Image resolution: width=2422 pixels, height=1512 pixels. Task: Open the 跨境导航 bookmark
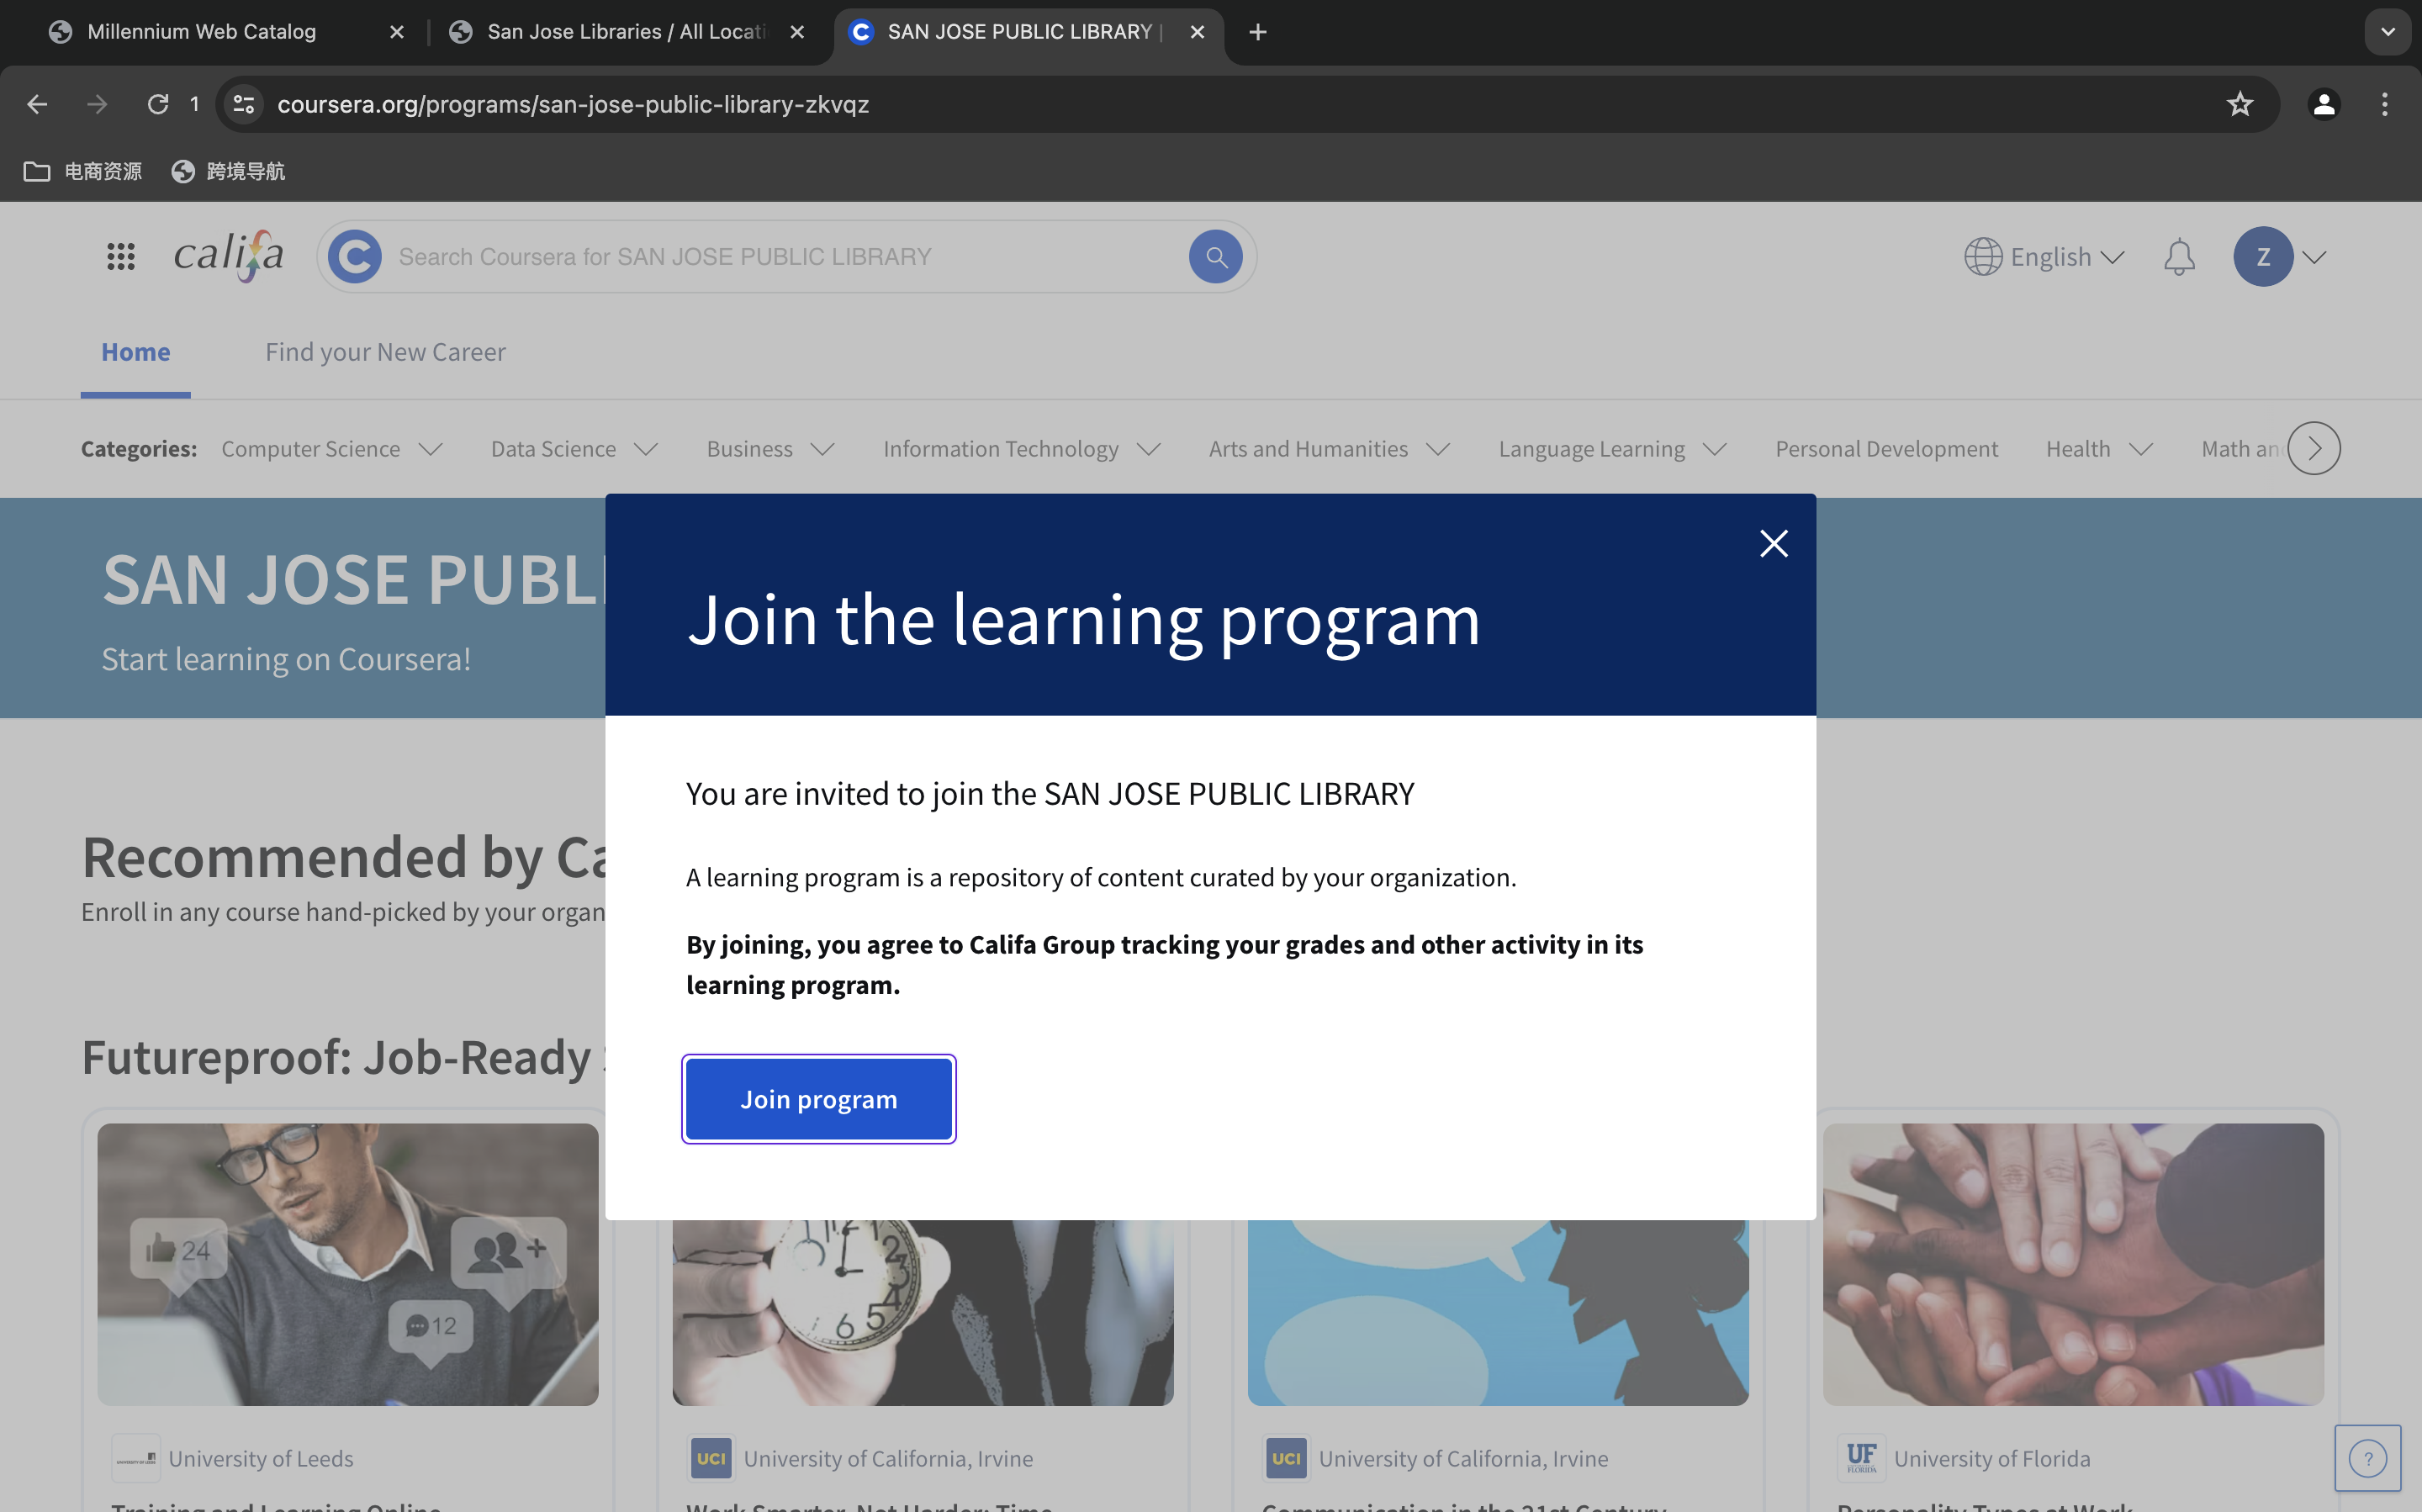[228, 171]
